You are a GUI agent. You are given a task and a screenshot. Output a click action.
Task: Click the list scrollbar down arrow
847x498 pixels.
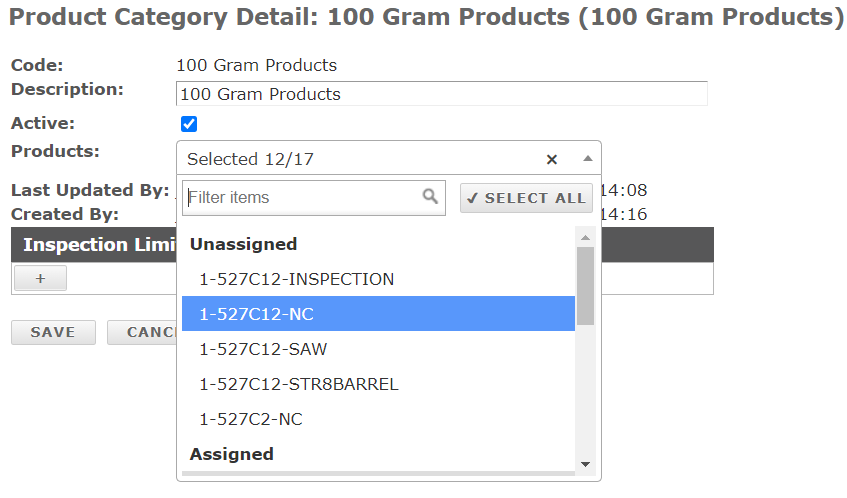coord(586,464)
